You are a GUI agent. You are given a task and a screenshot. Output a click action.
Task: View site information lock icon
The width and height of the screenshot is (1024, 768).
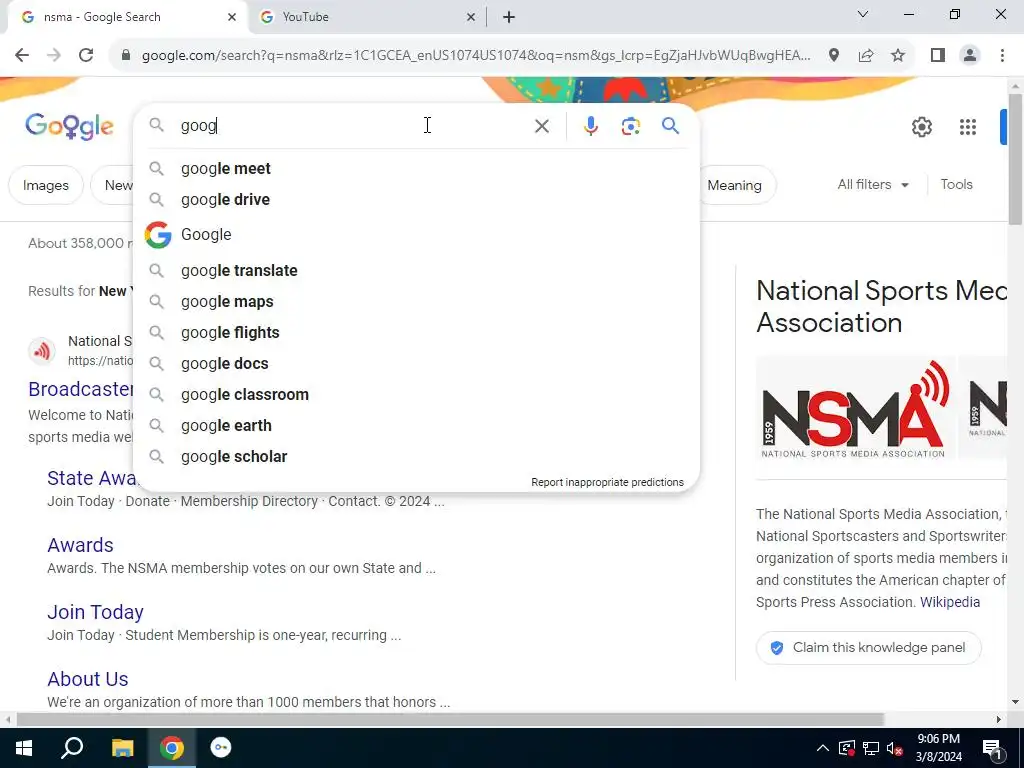[125, 56]
